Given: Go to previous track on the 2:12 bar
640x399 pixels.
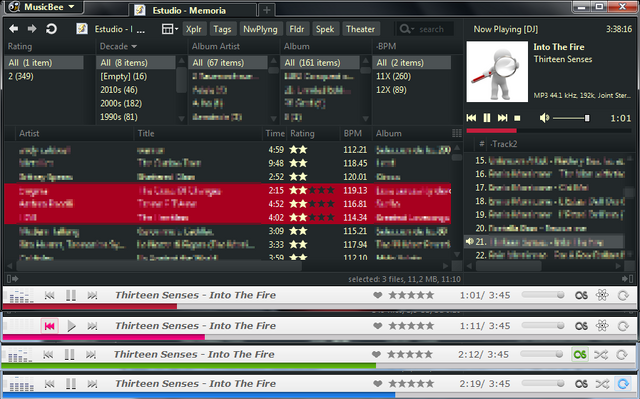Looking at the screenshot, I should point(49,355).
